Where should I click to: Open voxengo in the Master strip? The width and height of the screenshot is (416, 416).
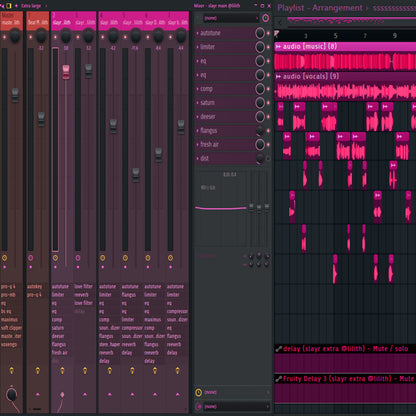pyautogui.click(x=9, y=345)
